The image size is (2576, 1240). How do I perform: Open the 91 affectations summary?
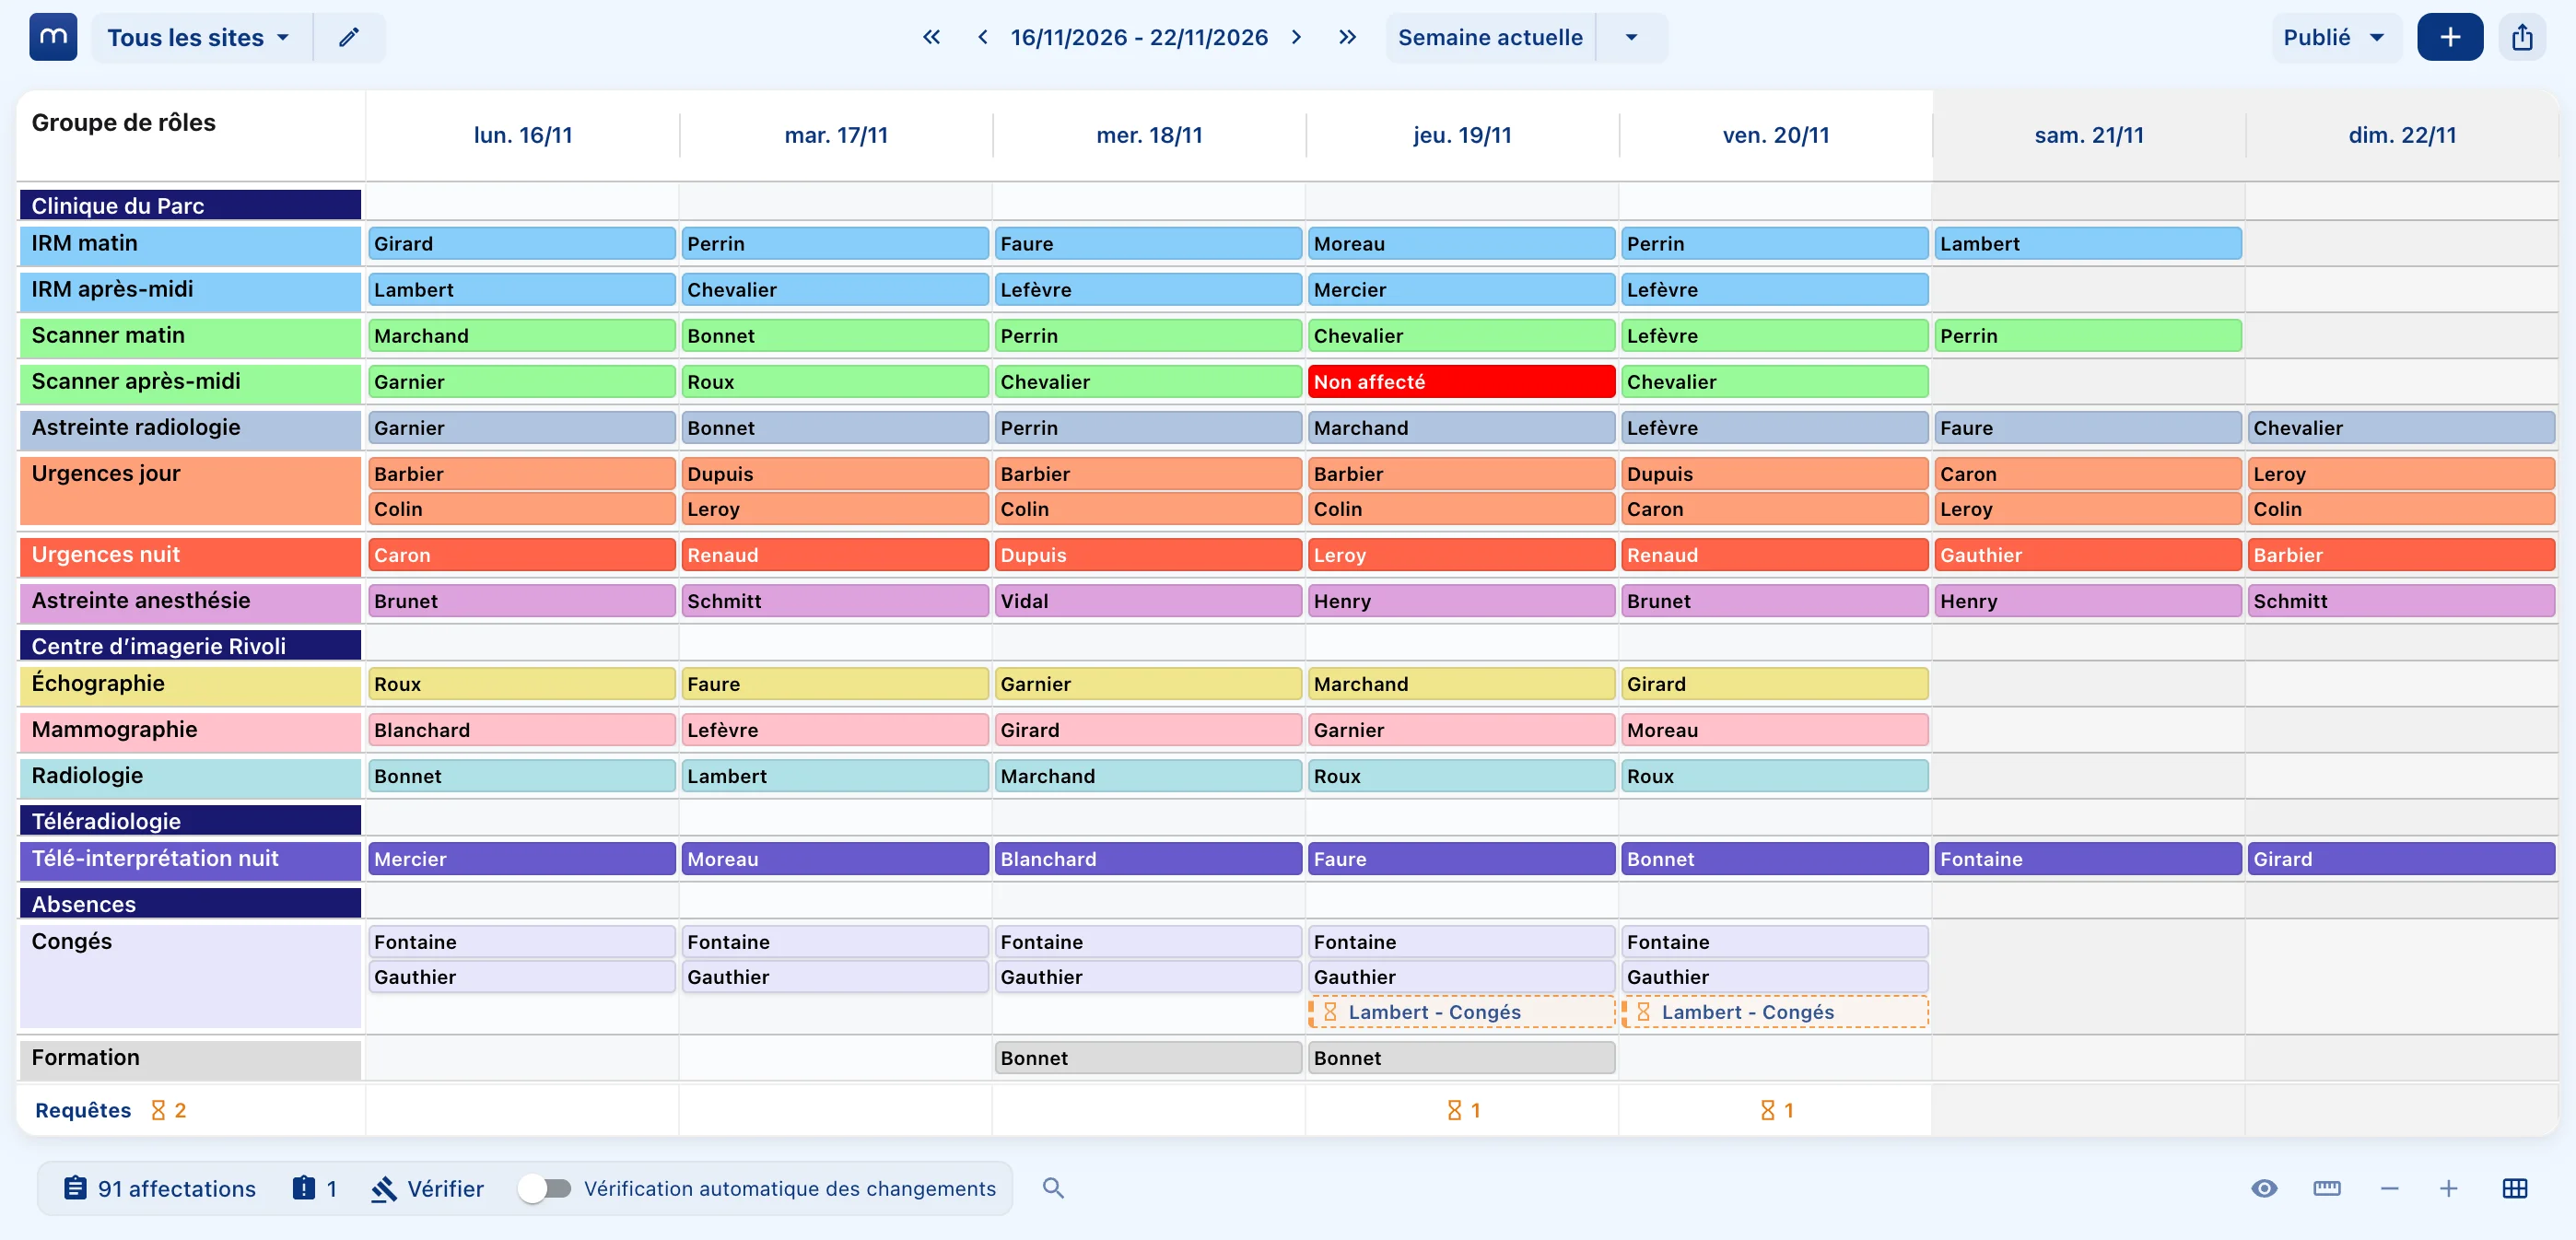click(x=160, y=1188)
